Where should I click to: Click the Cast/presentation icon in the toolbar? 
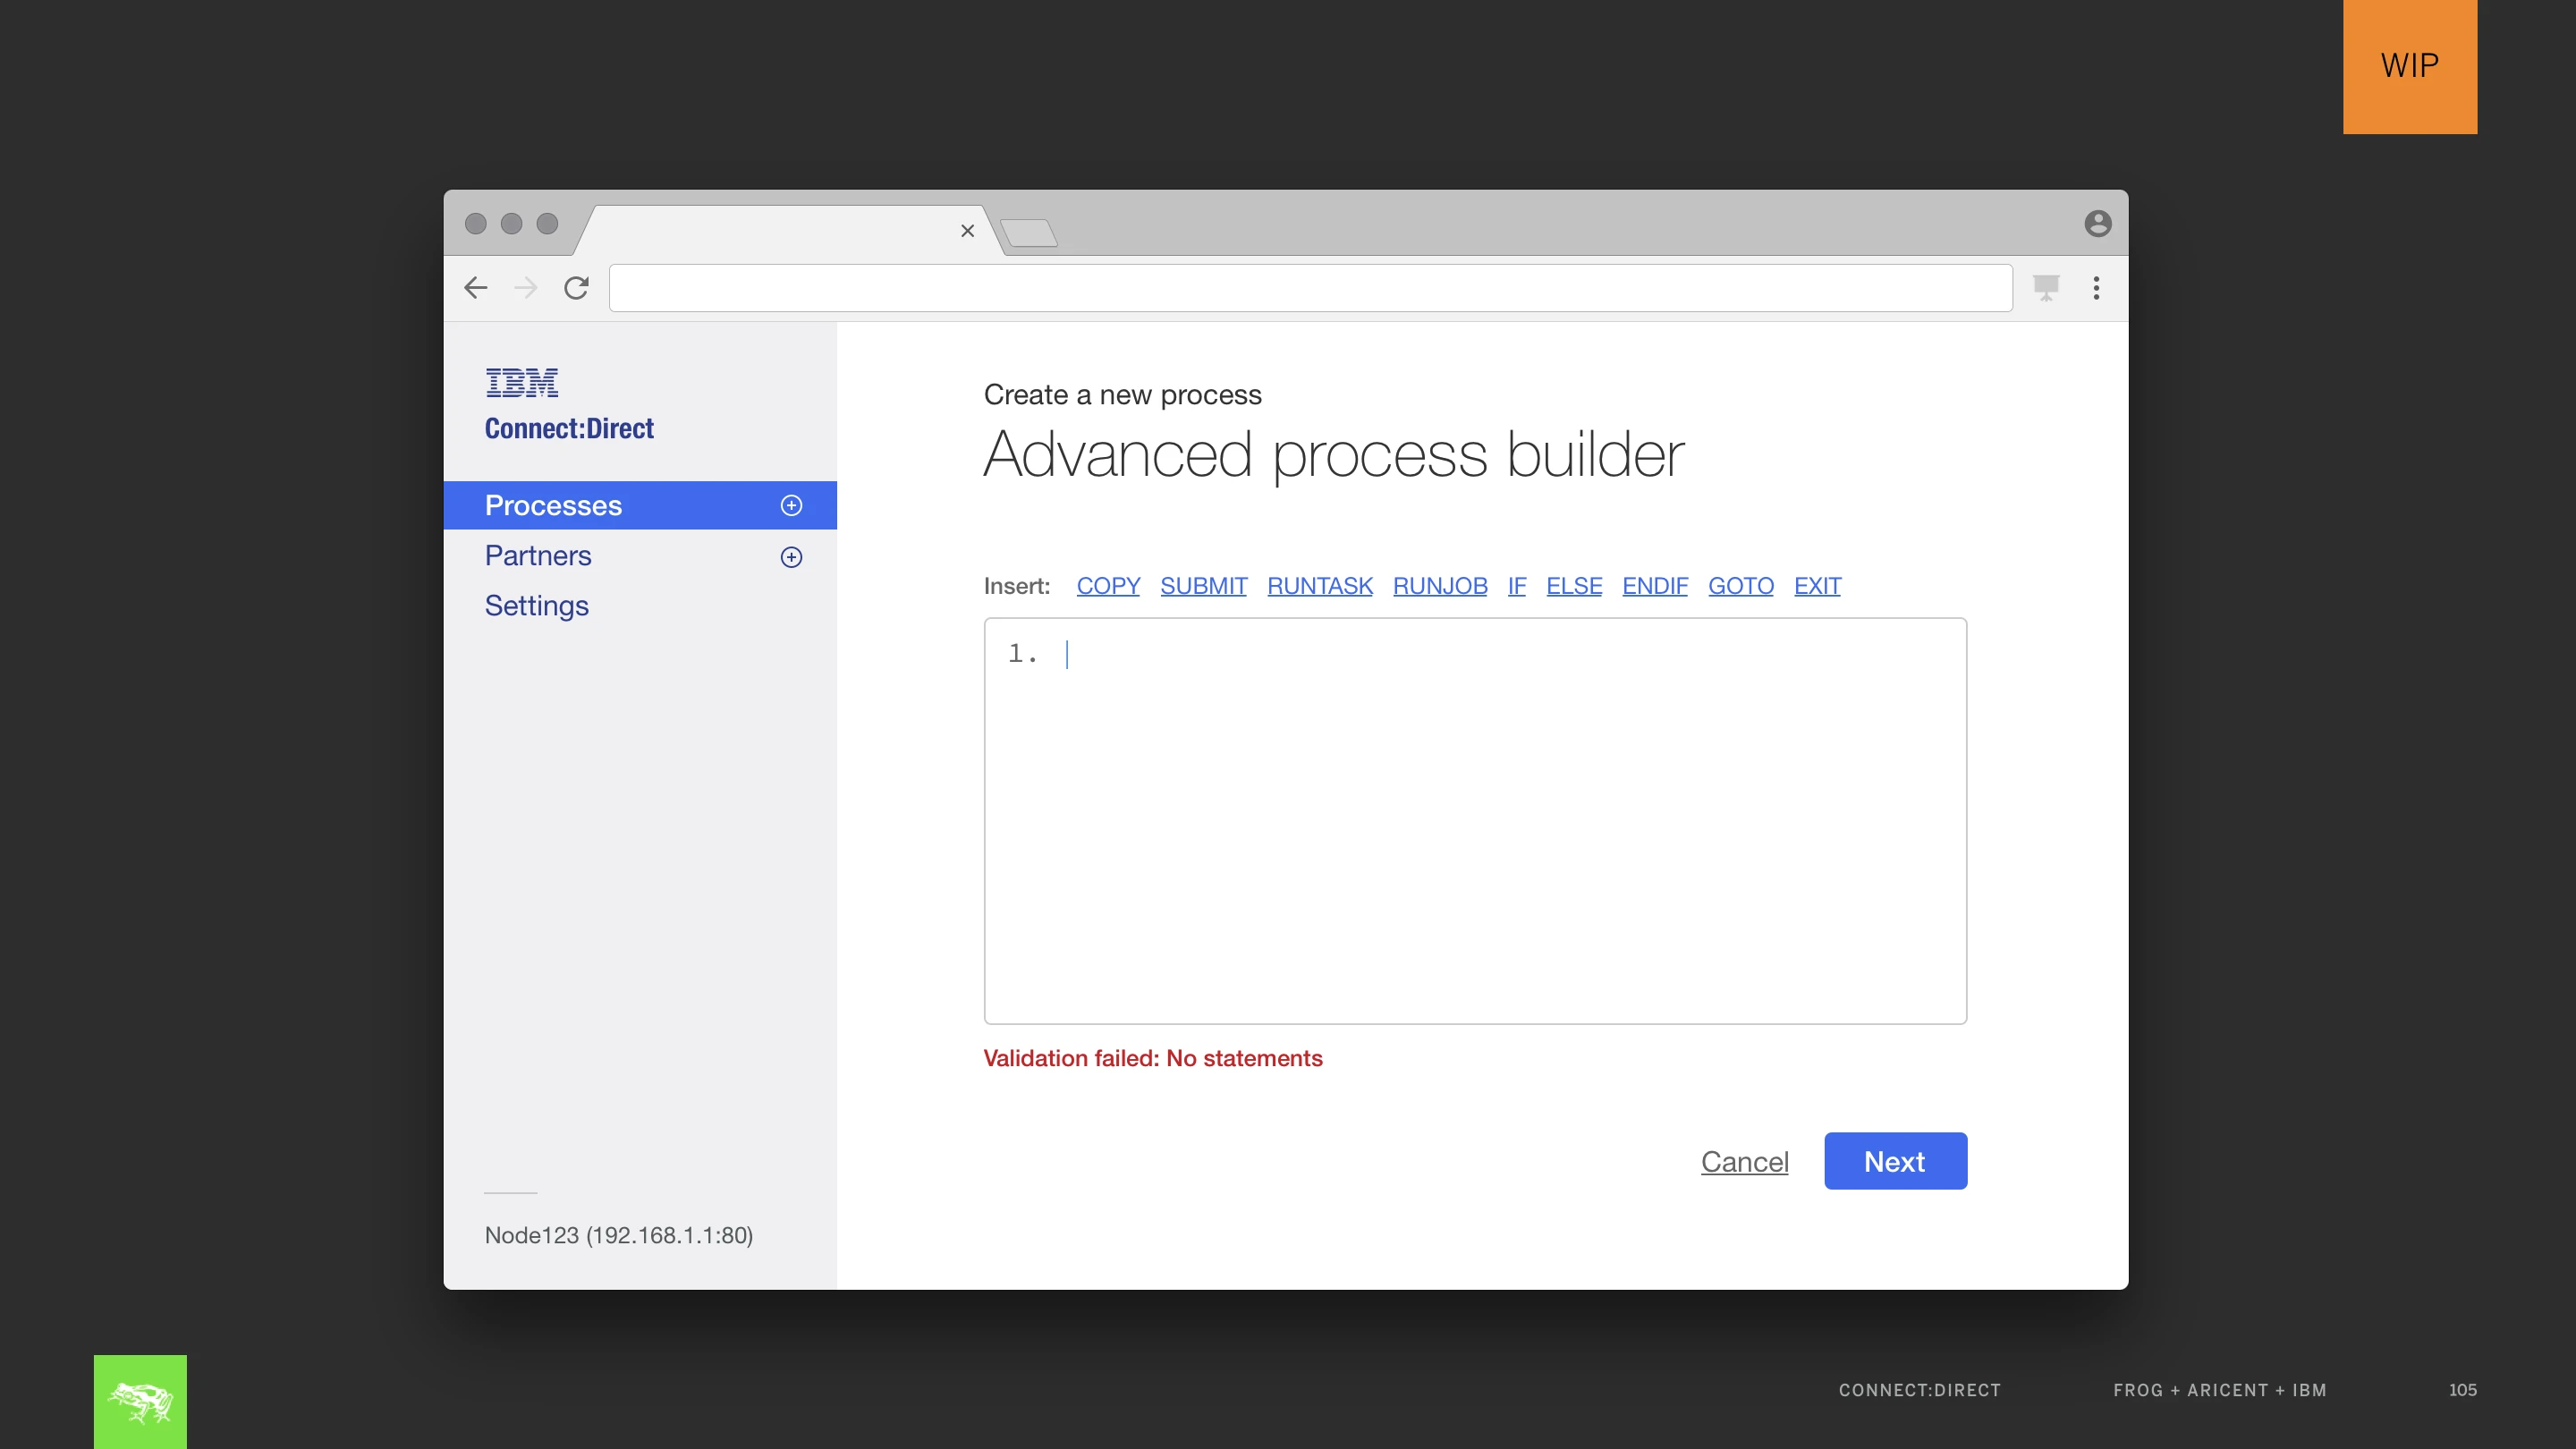(2046, 288)
